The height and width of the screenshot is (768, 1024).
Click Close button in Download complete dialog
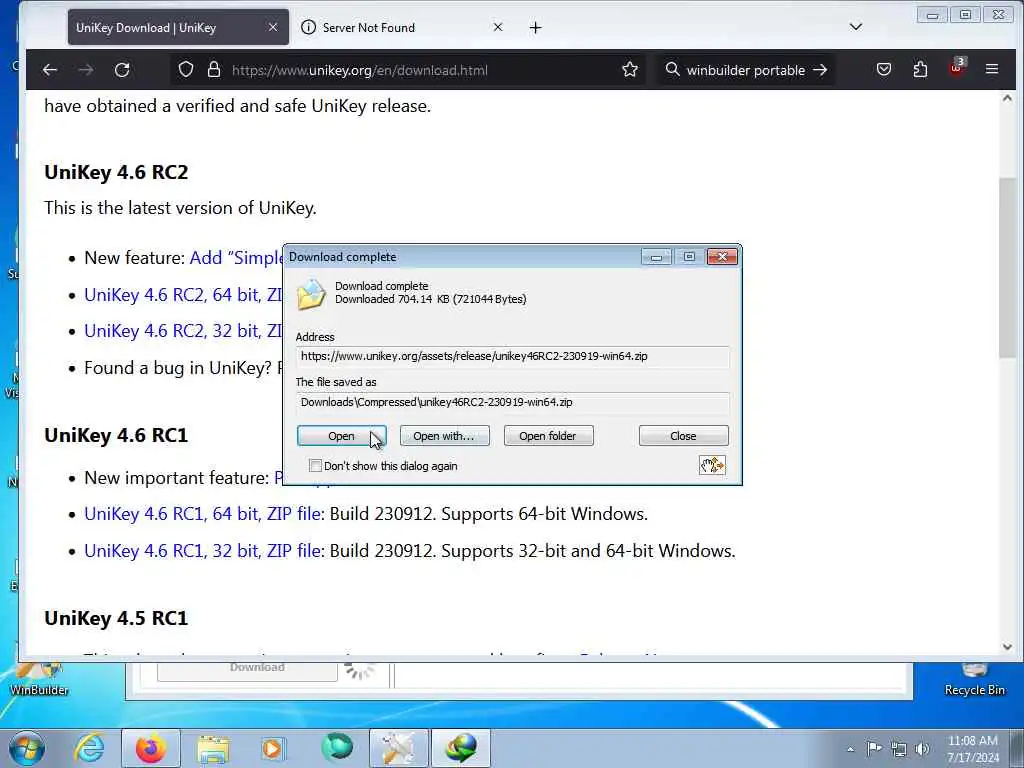[x=683, y=436]
